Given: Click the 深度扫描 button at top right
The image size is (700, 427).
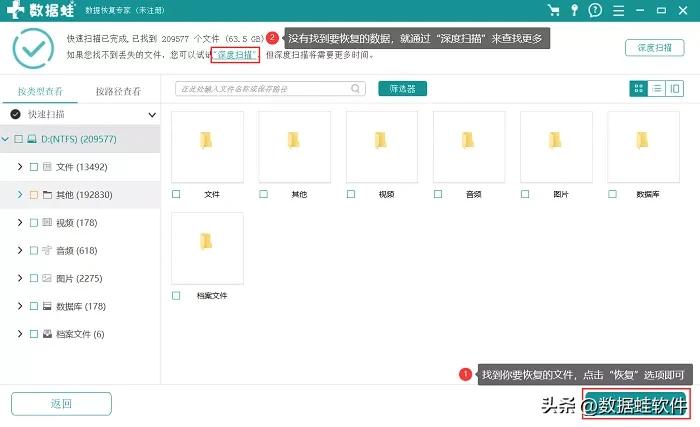Looking at the screenshot, I should pyautogui.click(x=654, y=48).
